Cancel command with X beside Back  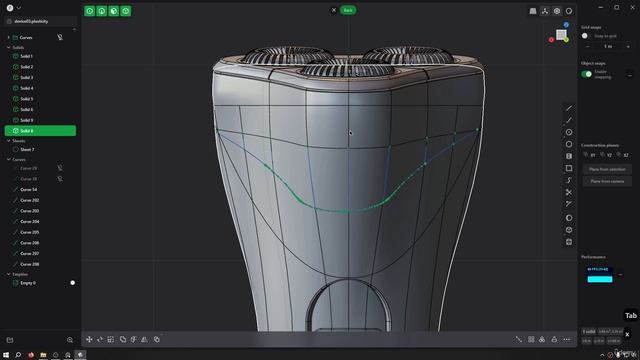coord(333,10)
